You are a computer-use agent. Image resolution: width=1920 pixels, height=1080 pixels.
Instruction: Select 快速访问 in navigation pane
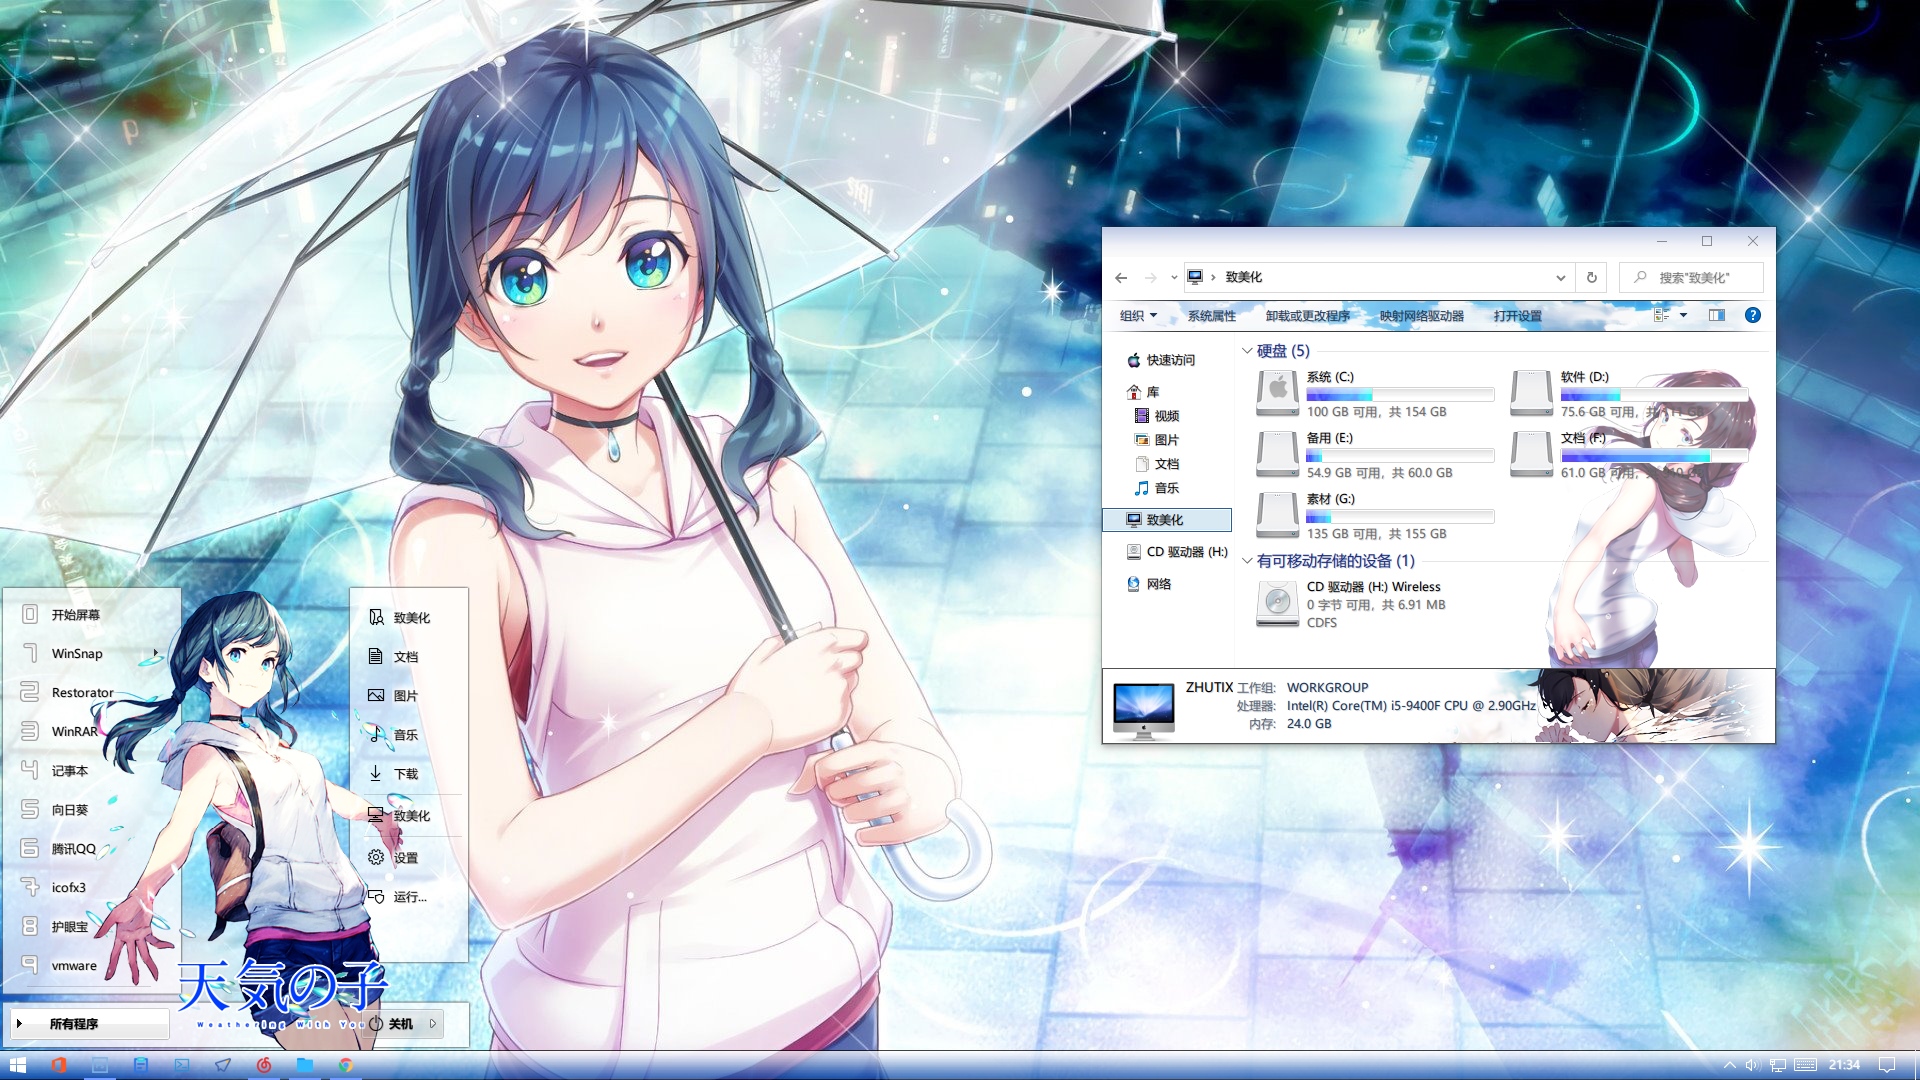(1169, 360)
